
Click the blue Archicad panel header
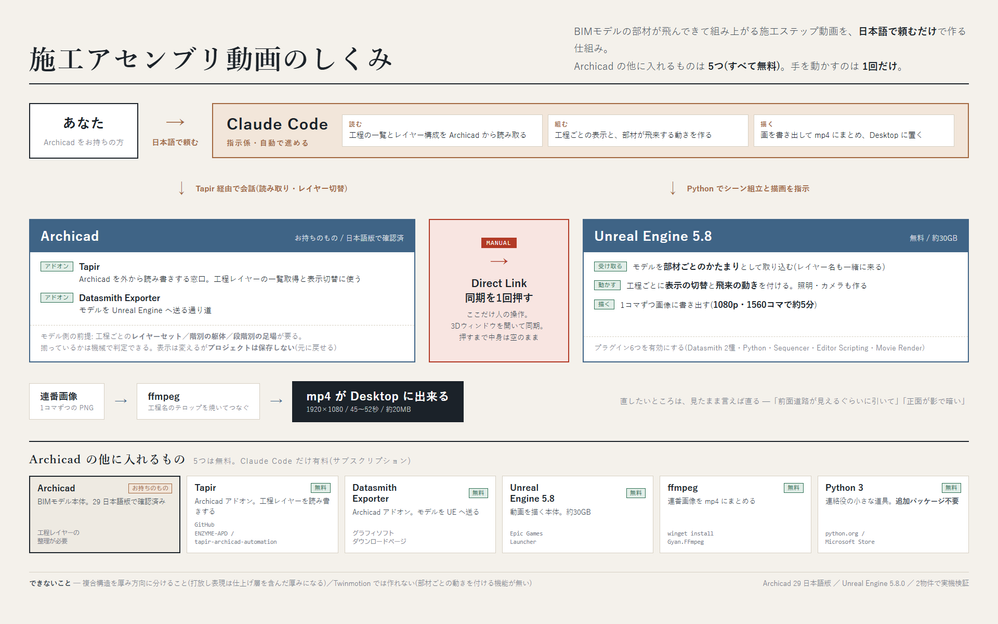click(222, 236)
